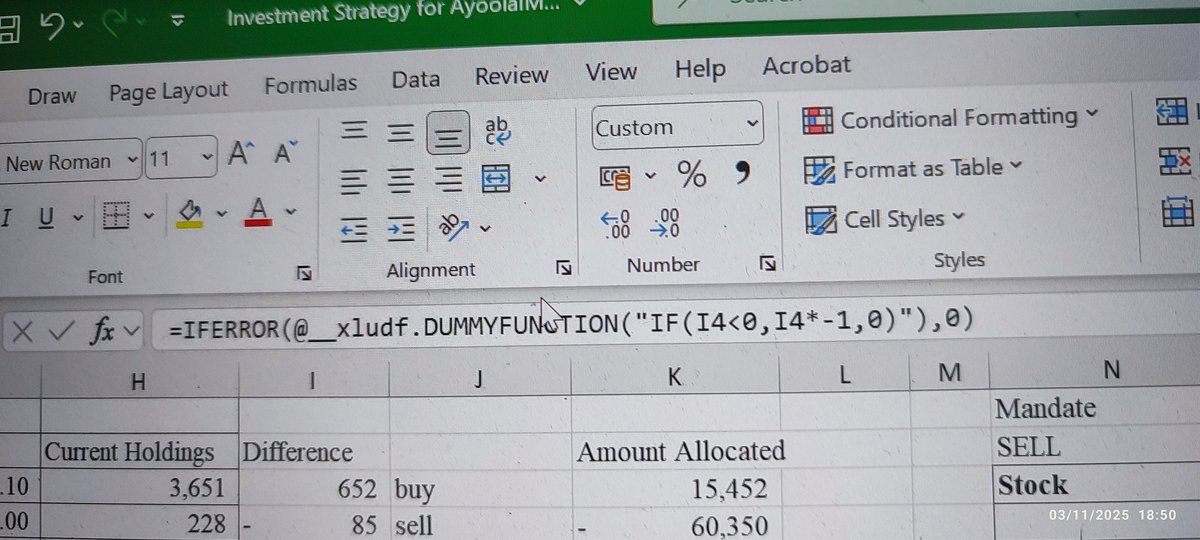
Task: Expand the Merge & Center dropdown arrow
Action: click(x=541, y=179)
